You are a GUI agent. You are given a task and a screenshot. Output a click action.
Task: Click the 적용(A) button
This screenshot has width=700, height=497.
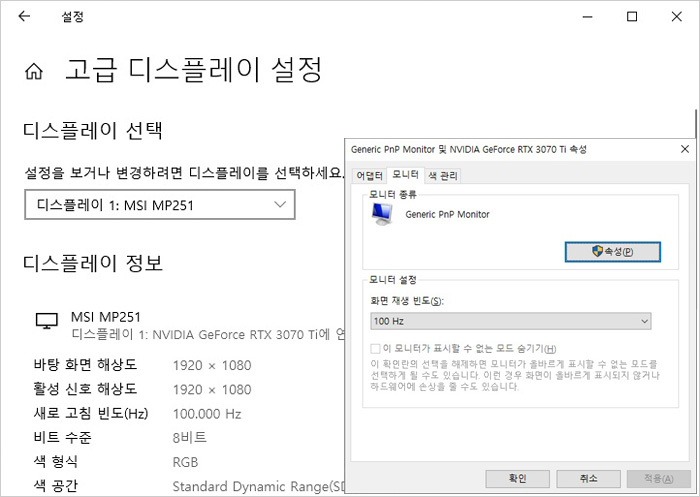click(x=658, y=479)
